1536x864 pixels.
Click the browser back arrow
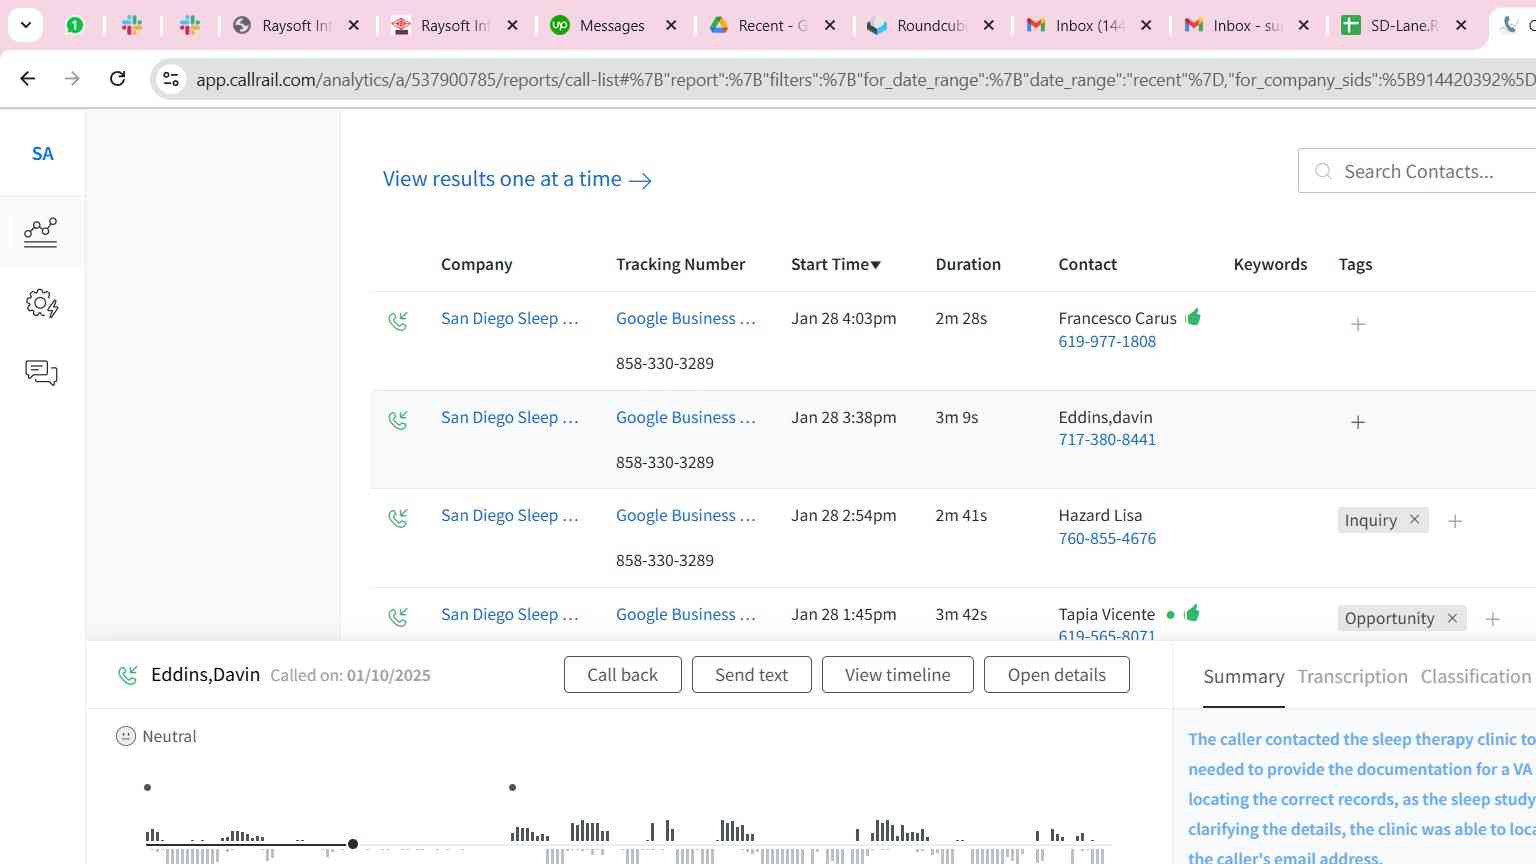28,78
